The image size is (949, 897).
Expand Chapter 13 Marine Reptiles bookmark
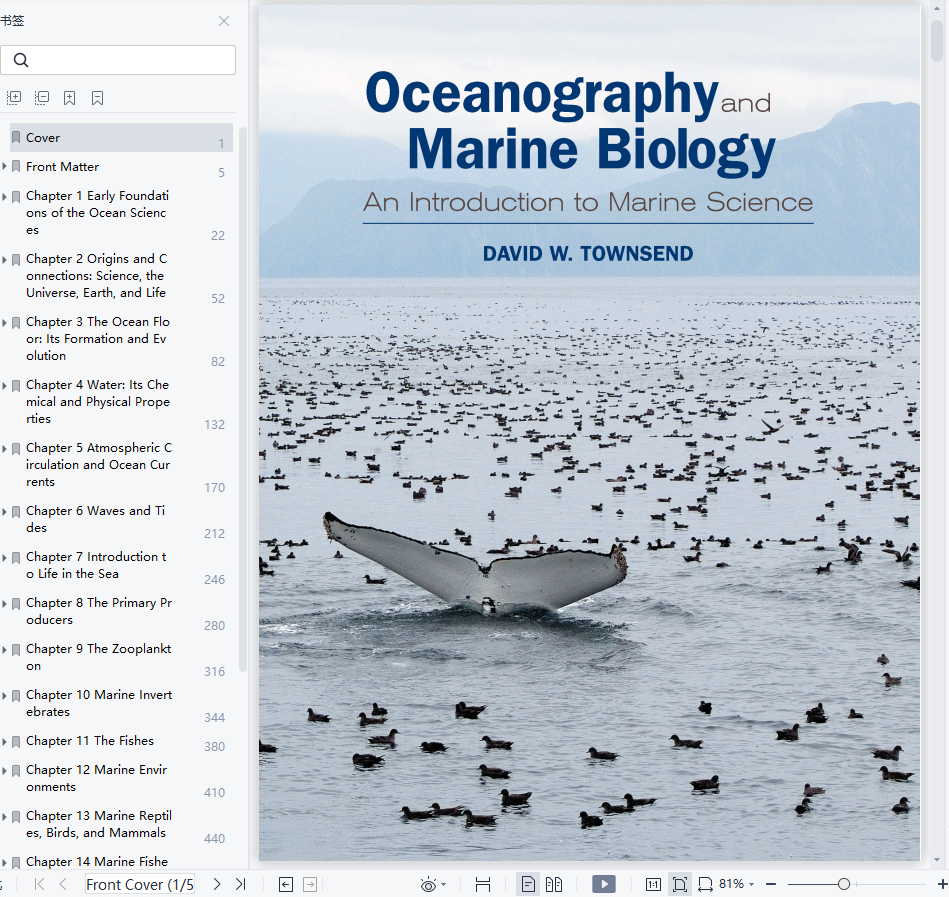(4, 816)
